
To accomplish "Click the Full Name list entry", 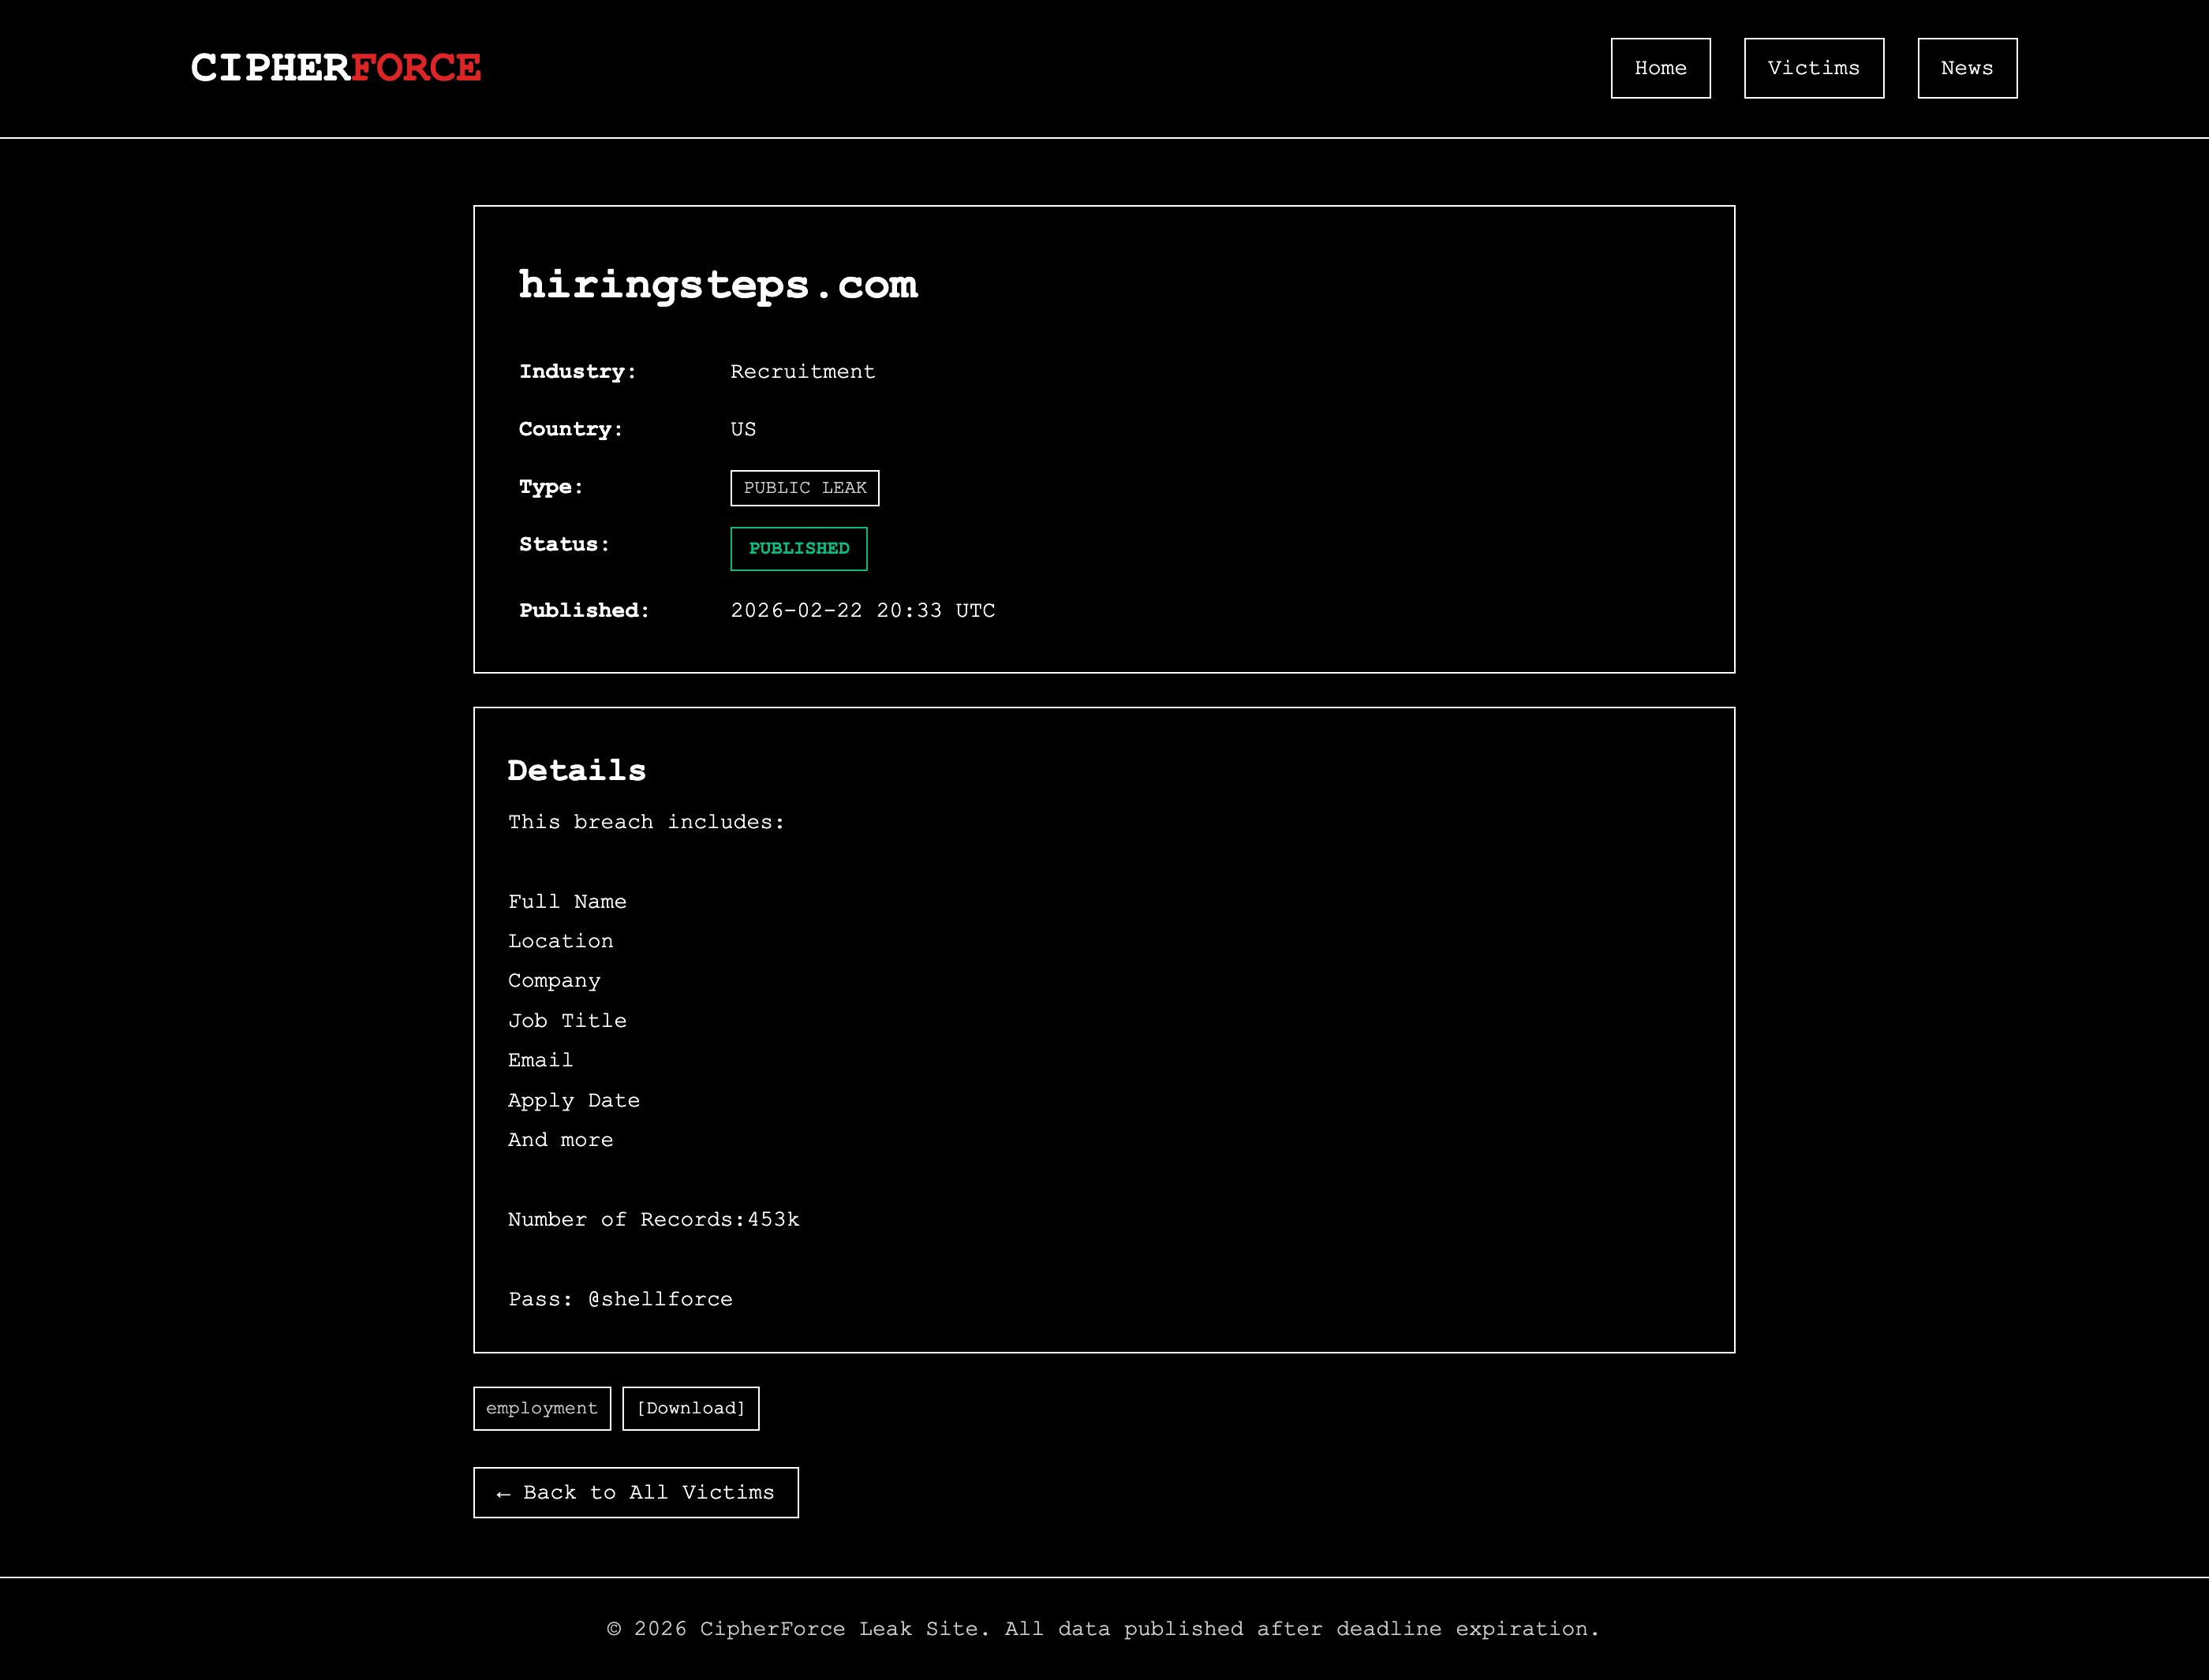I will [567, 901].
